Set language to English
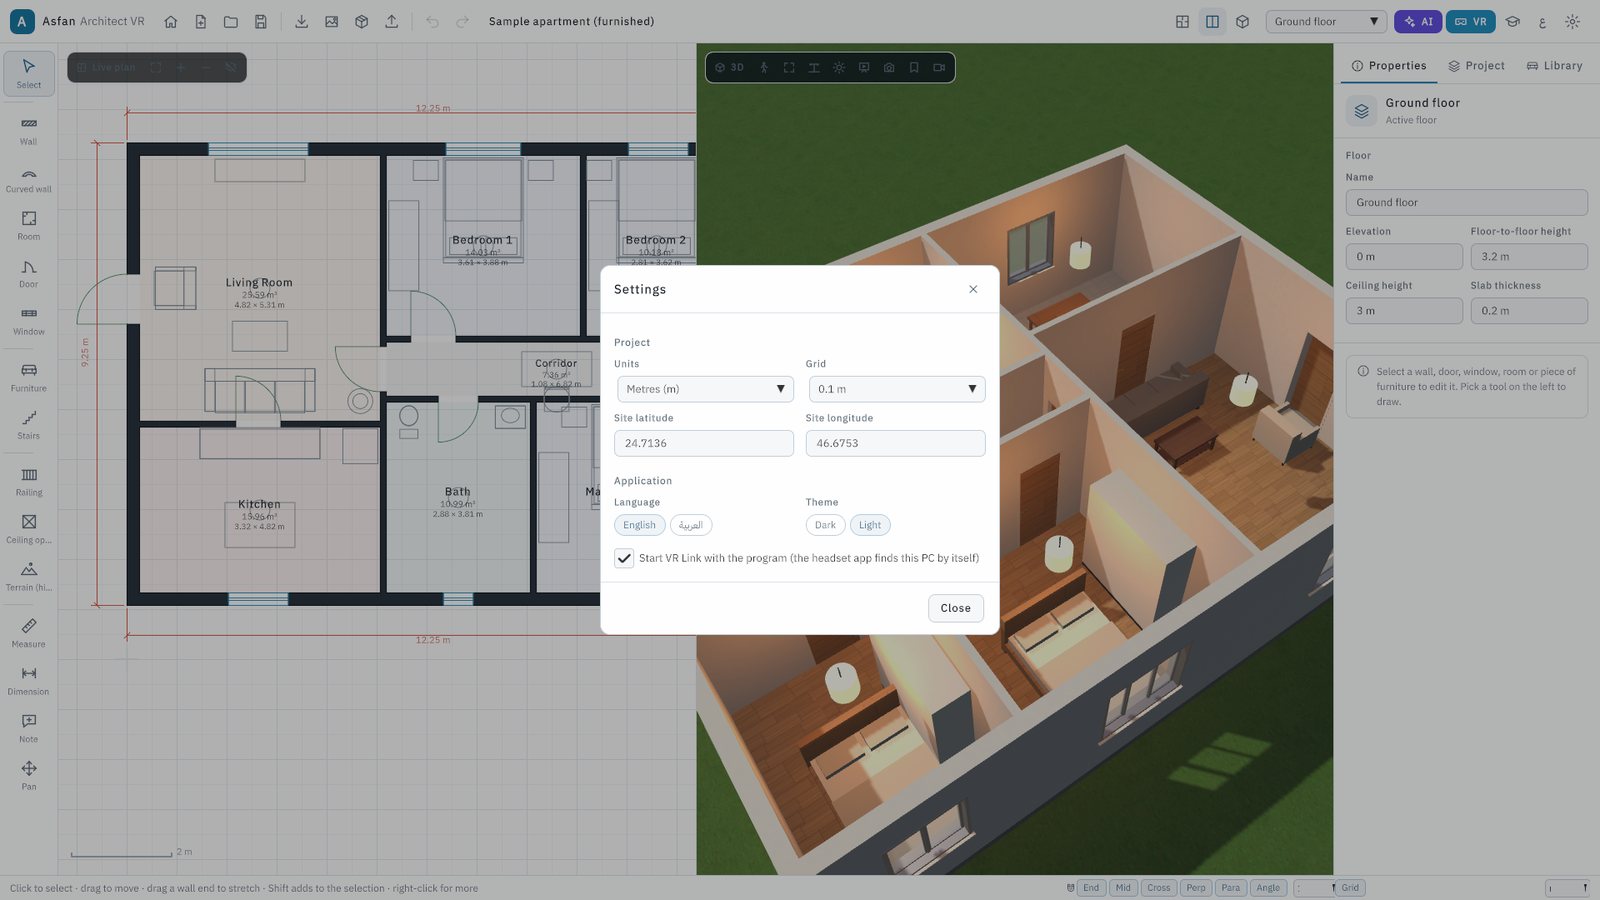1600x900 pixels. click(x=640, y=525)
